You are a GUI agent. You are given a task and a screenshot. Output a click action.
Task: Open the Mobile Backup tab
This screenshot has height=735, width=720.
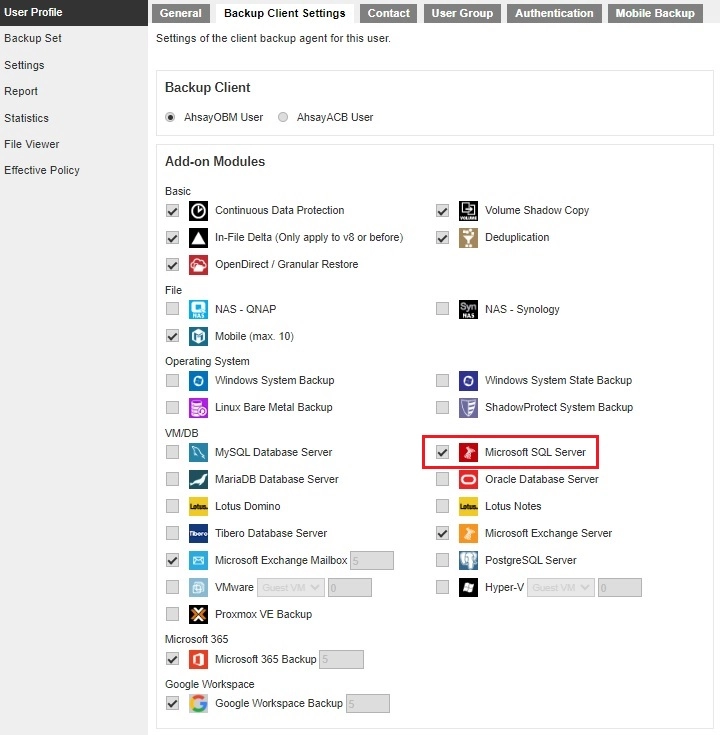[x=654, y=13]
